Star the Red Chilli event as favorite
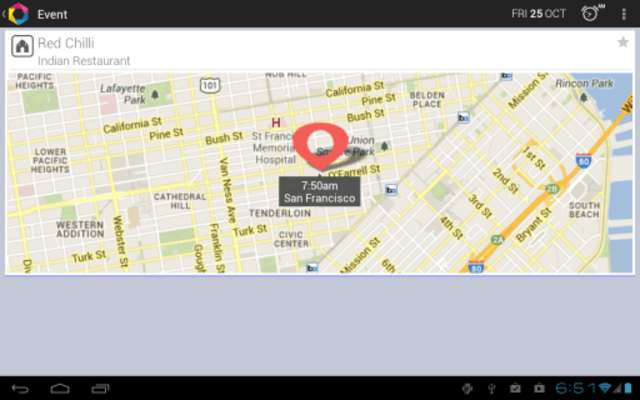 click(x=623, y=42)
